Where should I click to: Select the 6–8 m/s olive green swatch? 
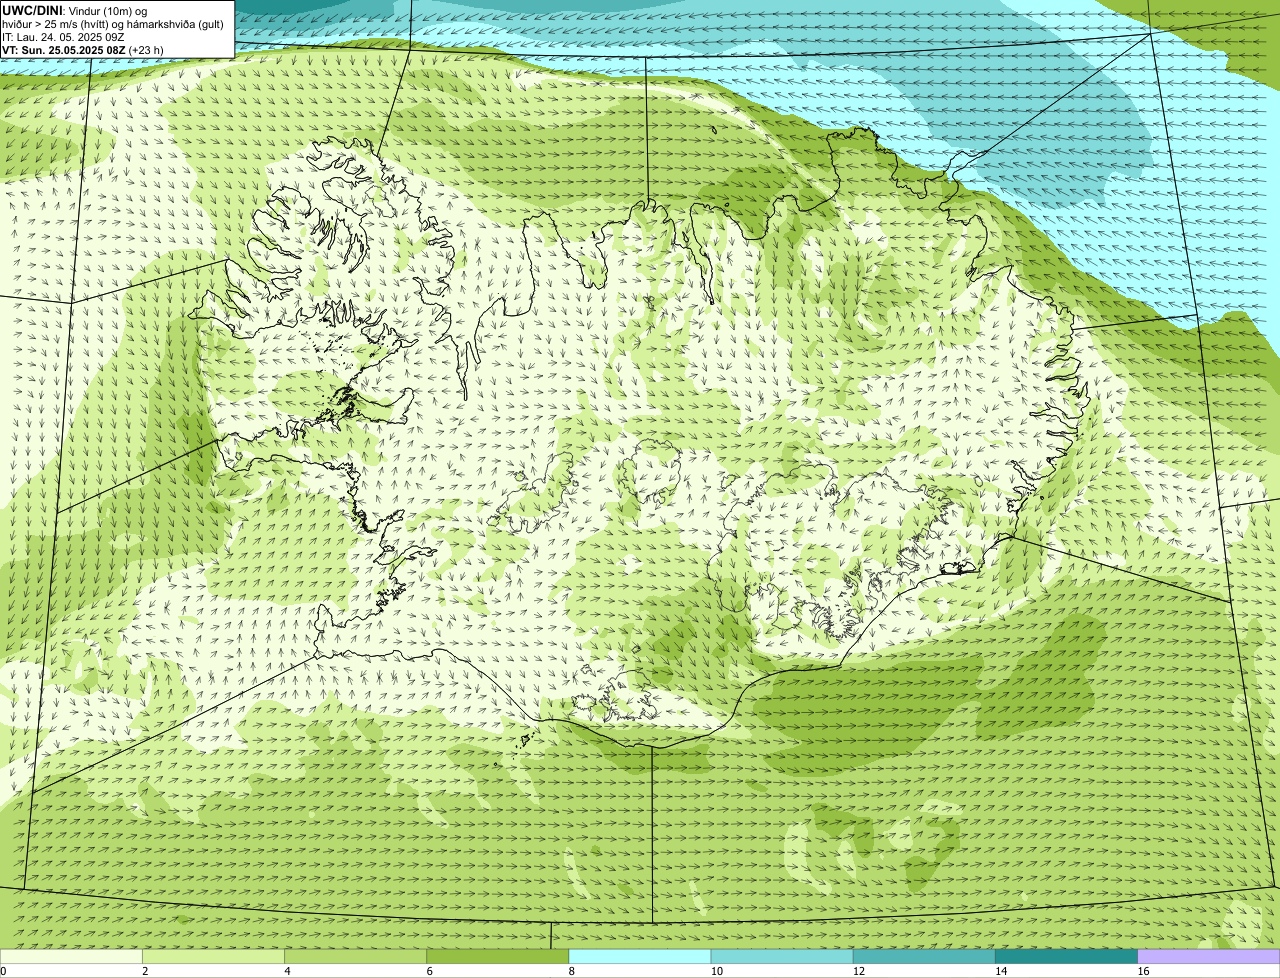tap(497, 957)
